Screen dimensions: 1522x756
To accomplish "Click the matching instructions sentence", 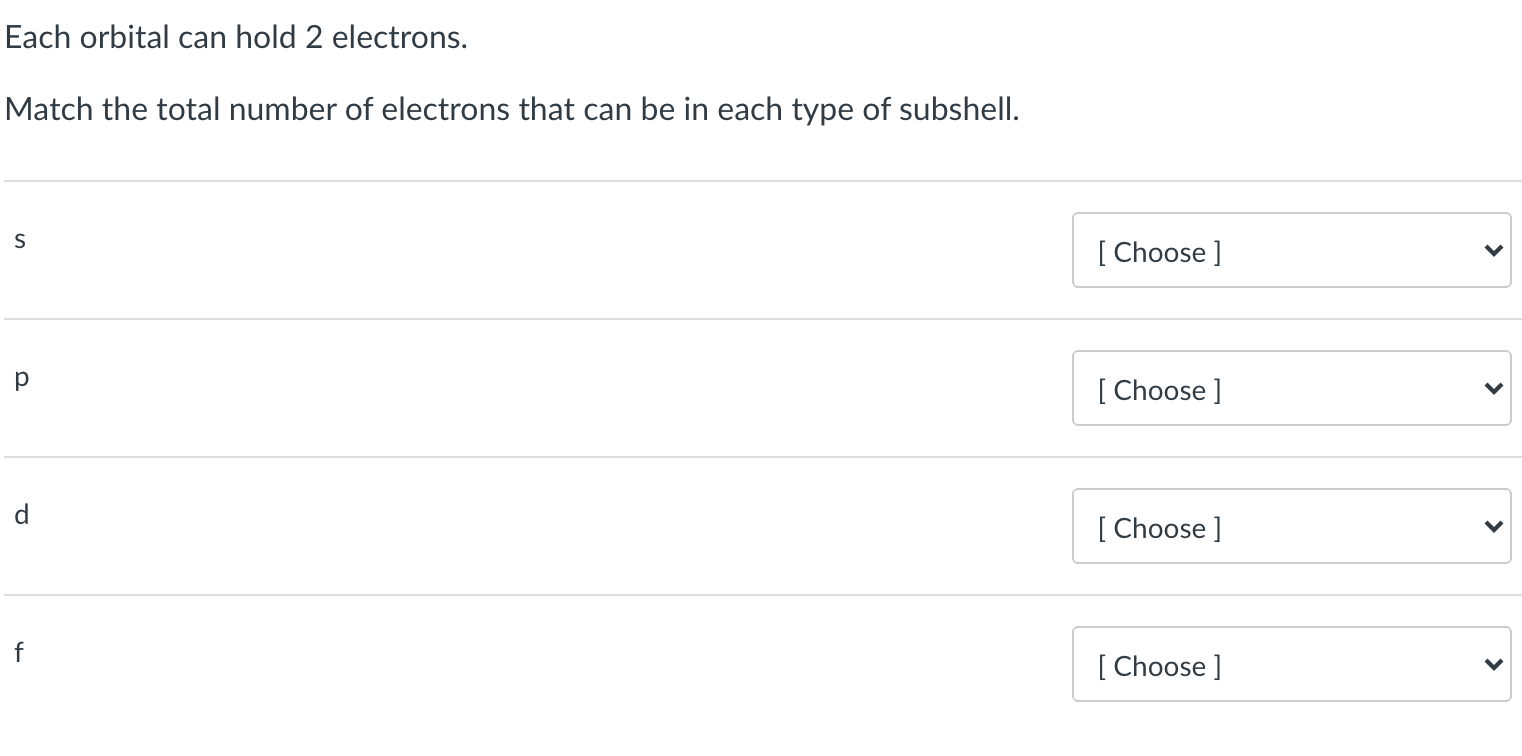I will (x=512, y=109).
